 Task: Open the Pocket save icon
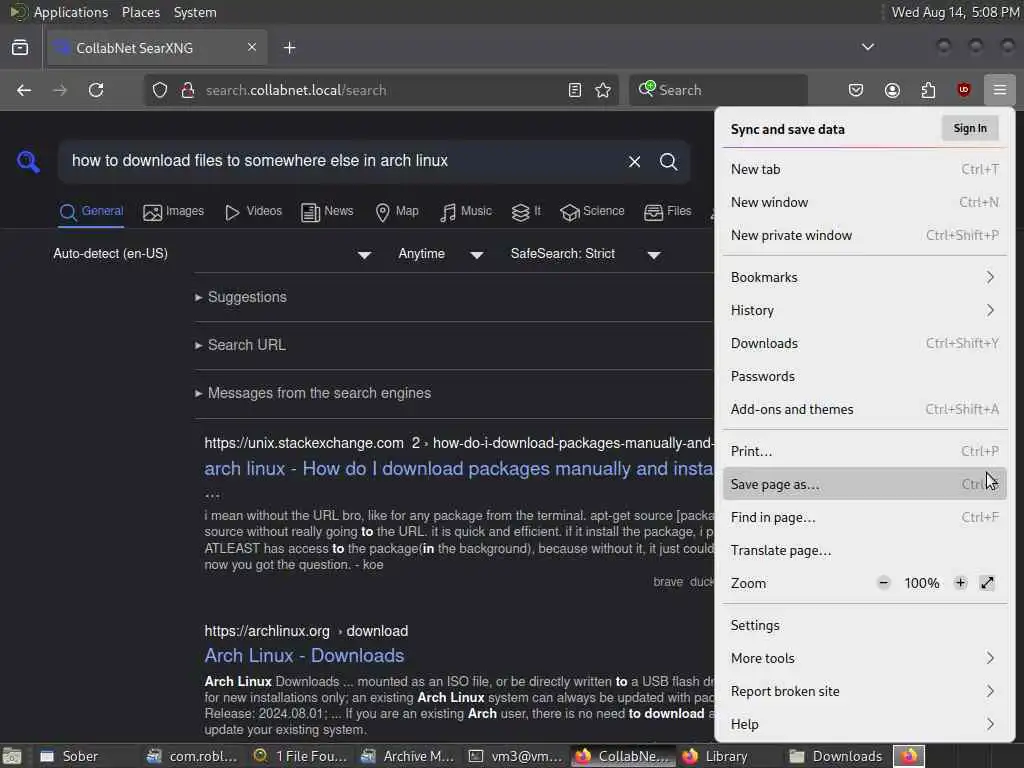click(x=856, y=90)
